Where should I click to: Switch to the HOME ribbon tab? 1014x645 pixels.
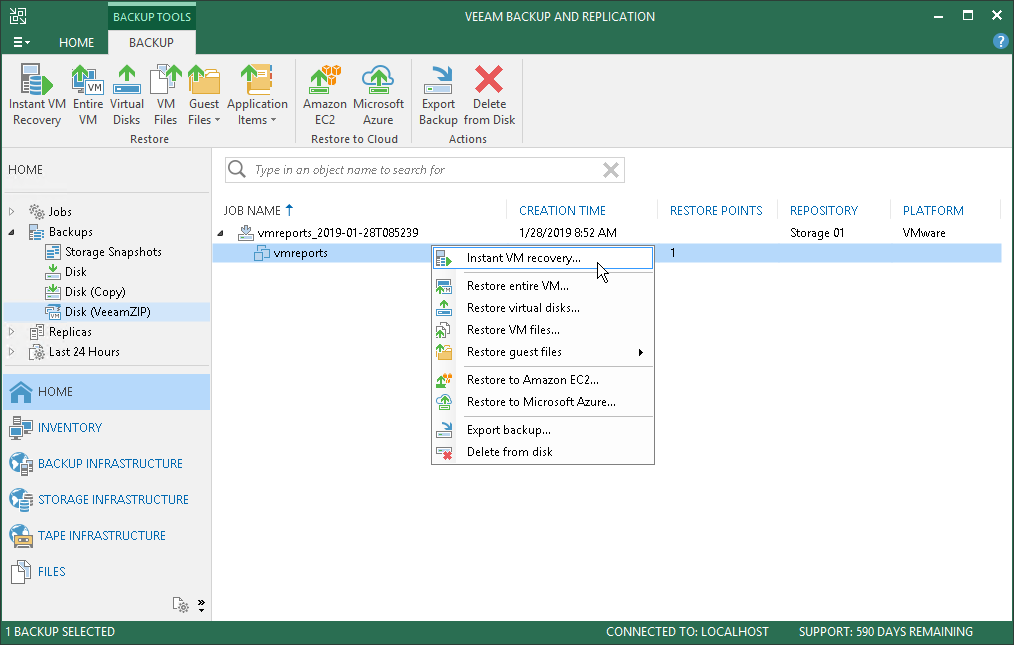pyautogui.click(x=76, y=43)
